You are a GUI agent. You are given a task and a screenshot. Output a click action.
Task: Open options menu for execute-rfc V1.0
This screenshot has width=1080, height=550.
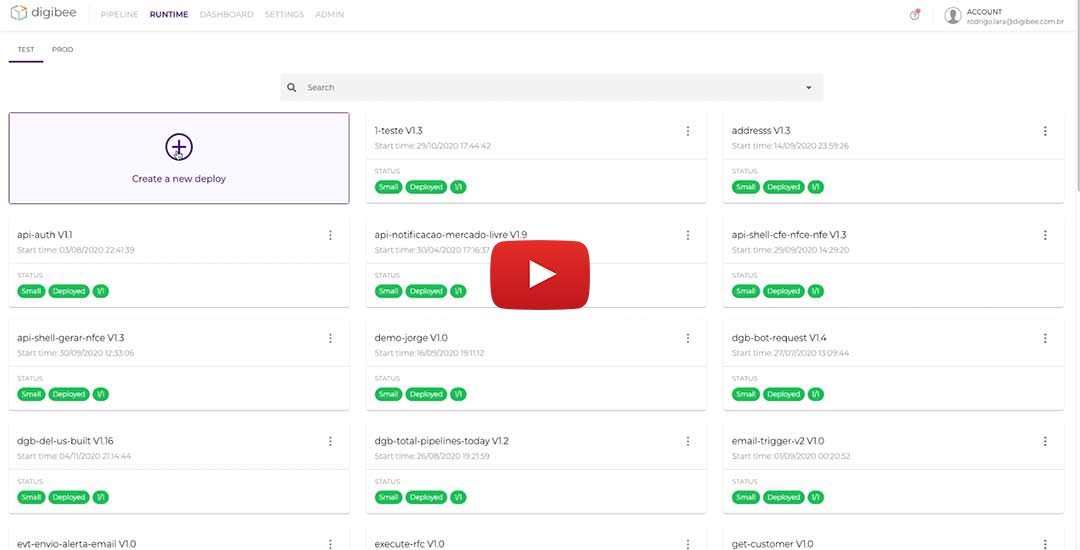(x=687, y=544)
